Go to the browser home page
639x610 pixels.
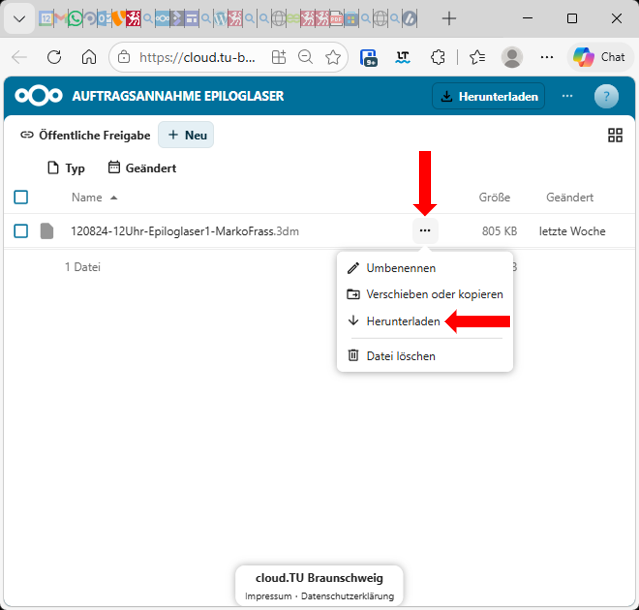click(x=89, y=57)
